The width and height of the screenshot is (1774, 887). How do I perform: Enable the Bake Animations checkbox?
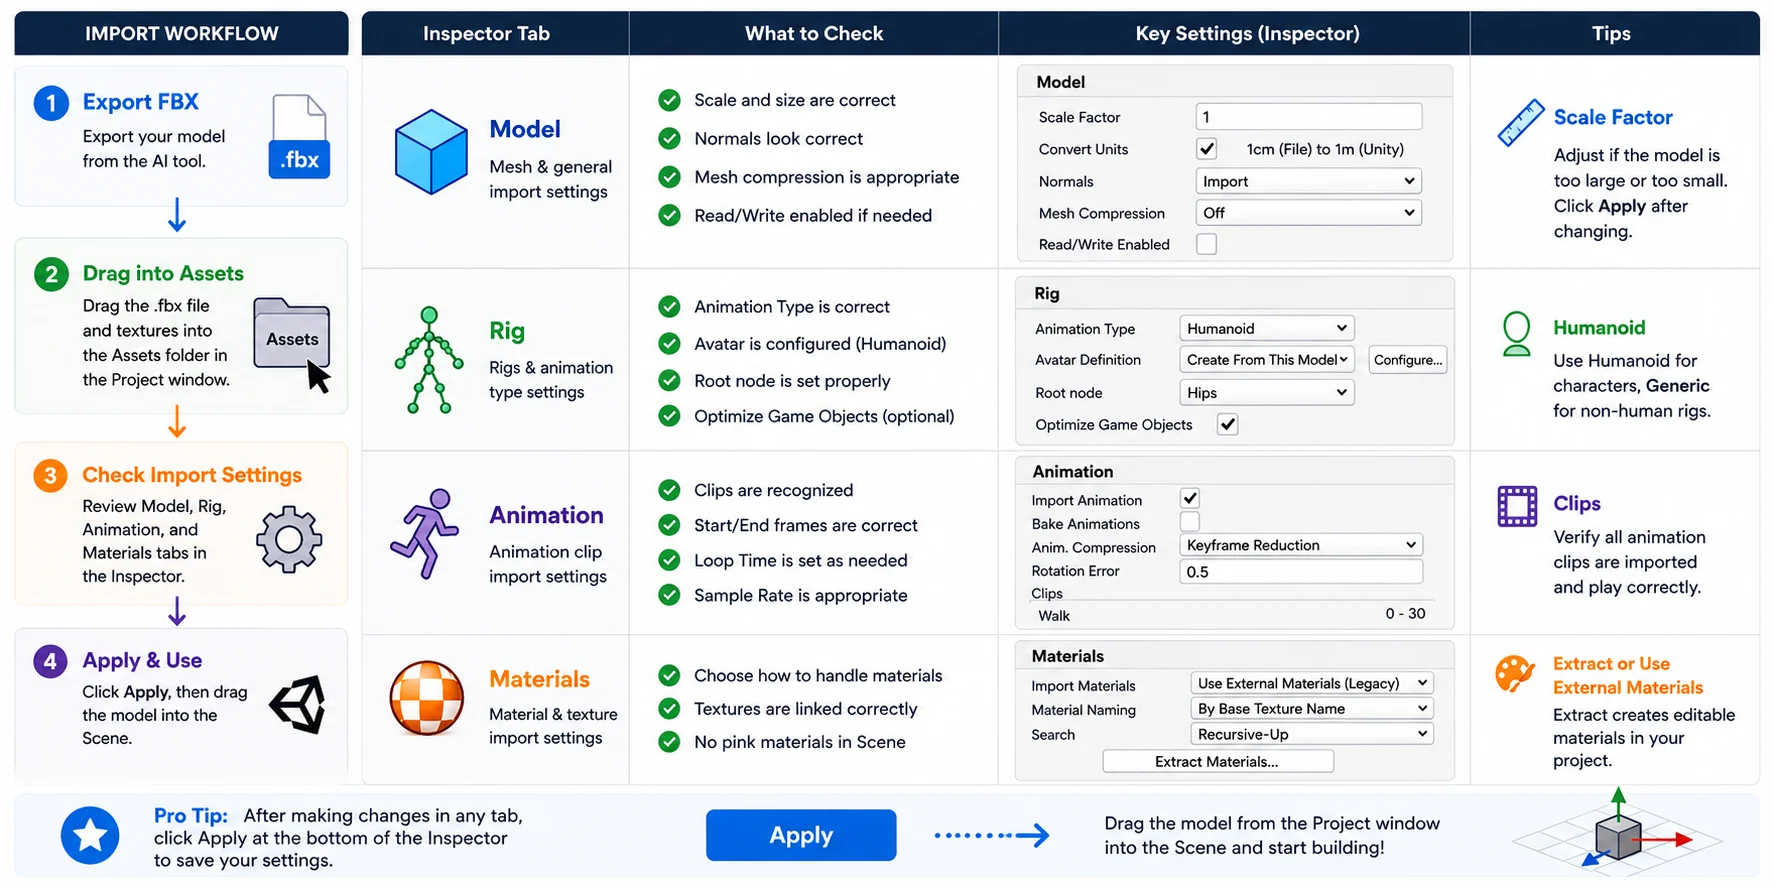click(x=1190, y=522)
